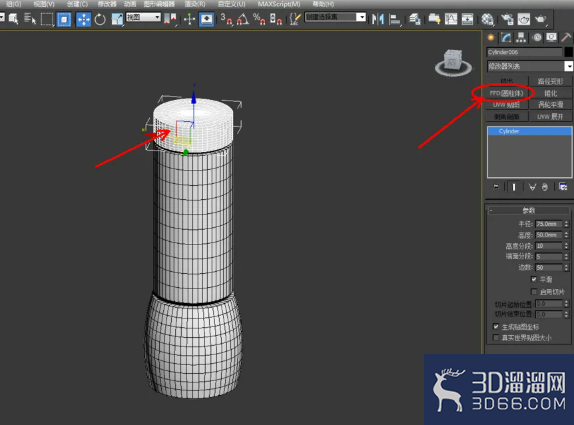Click the 边数 spinner arrows
Screen dimensions: 574x425
tap(566, 268)
